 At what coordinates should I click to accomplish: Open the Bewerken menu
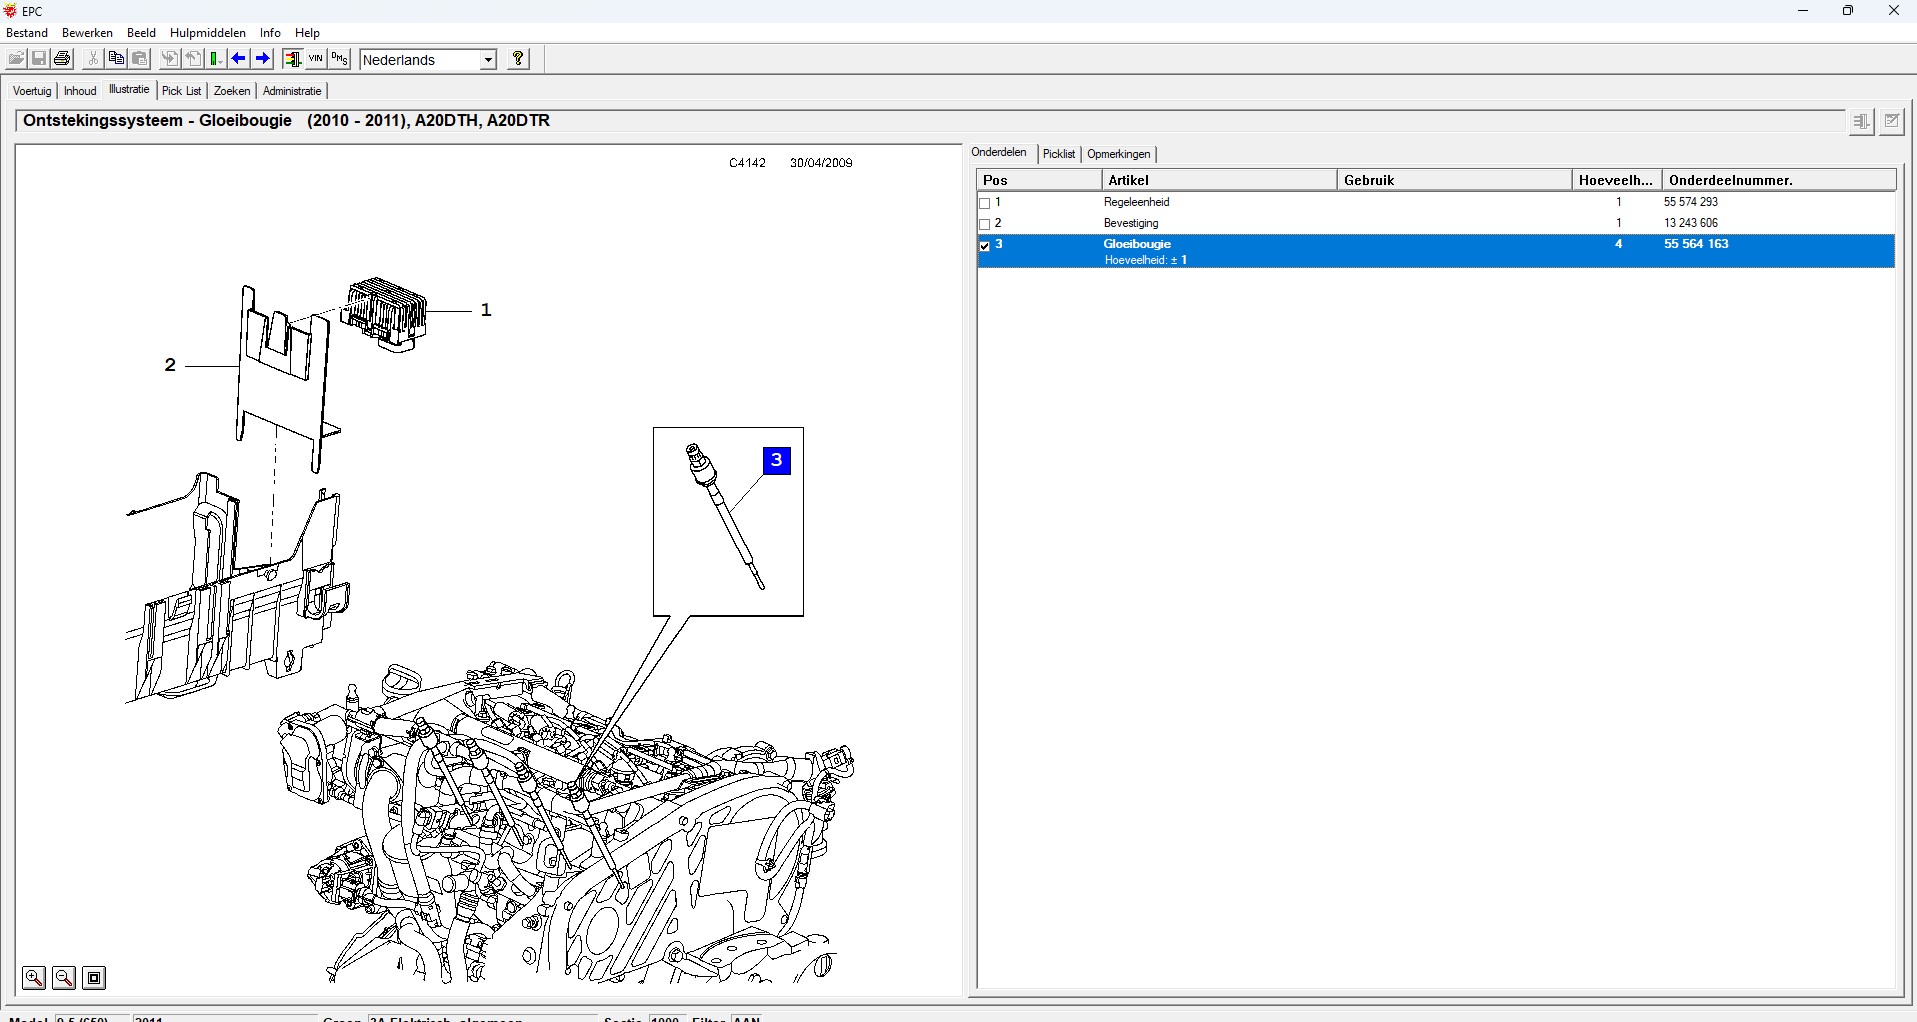point(88,33)
